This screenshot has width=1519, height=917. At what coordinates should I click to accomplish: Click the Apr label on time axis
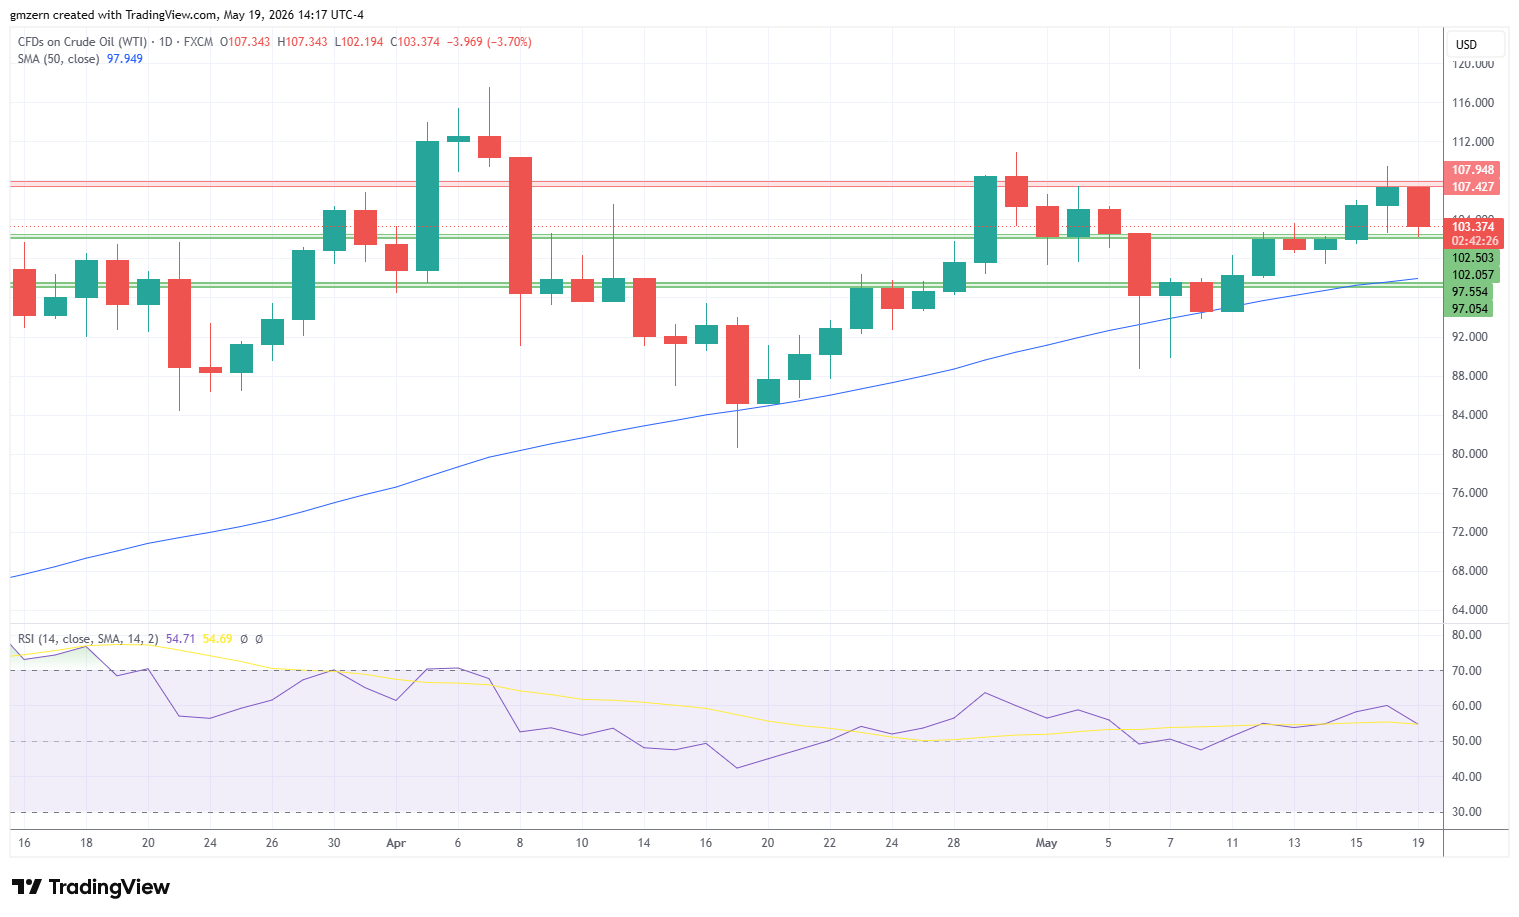pyautogui.click(x=396, y=843)
